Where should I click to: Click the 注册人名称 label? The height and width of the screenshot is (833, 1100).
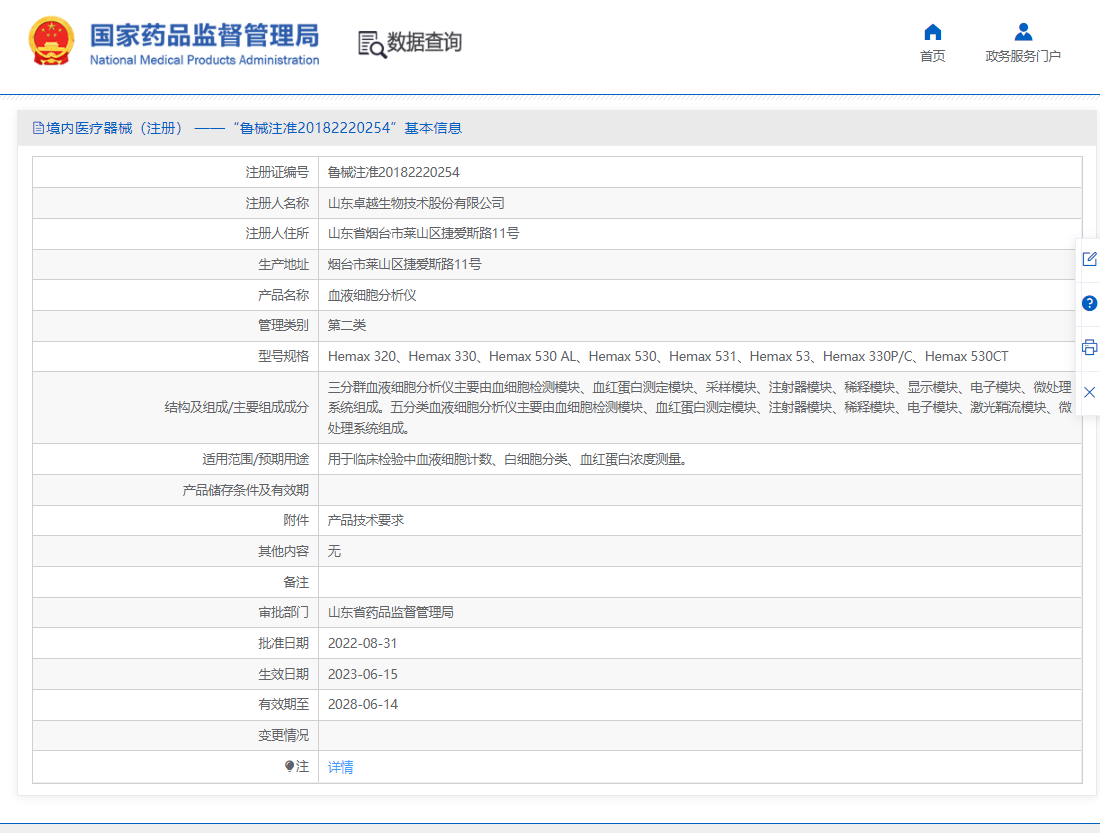[x=277, y=203]
